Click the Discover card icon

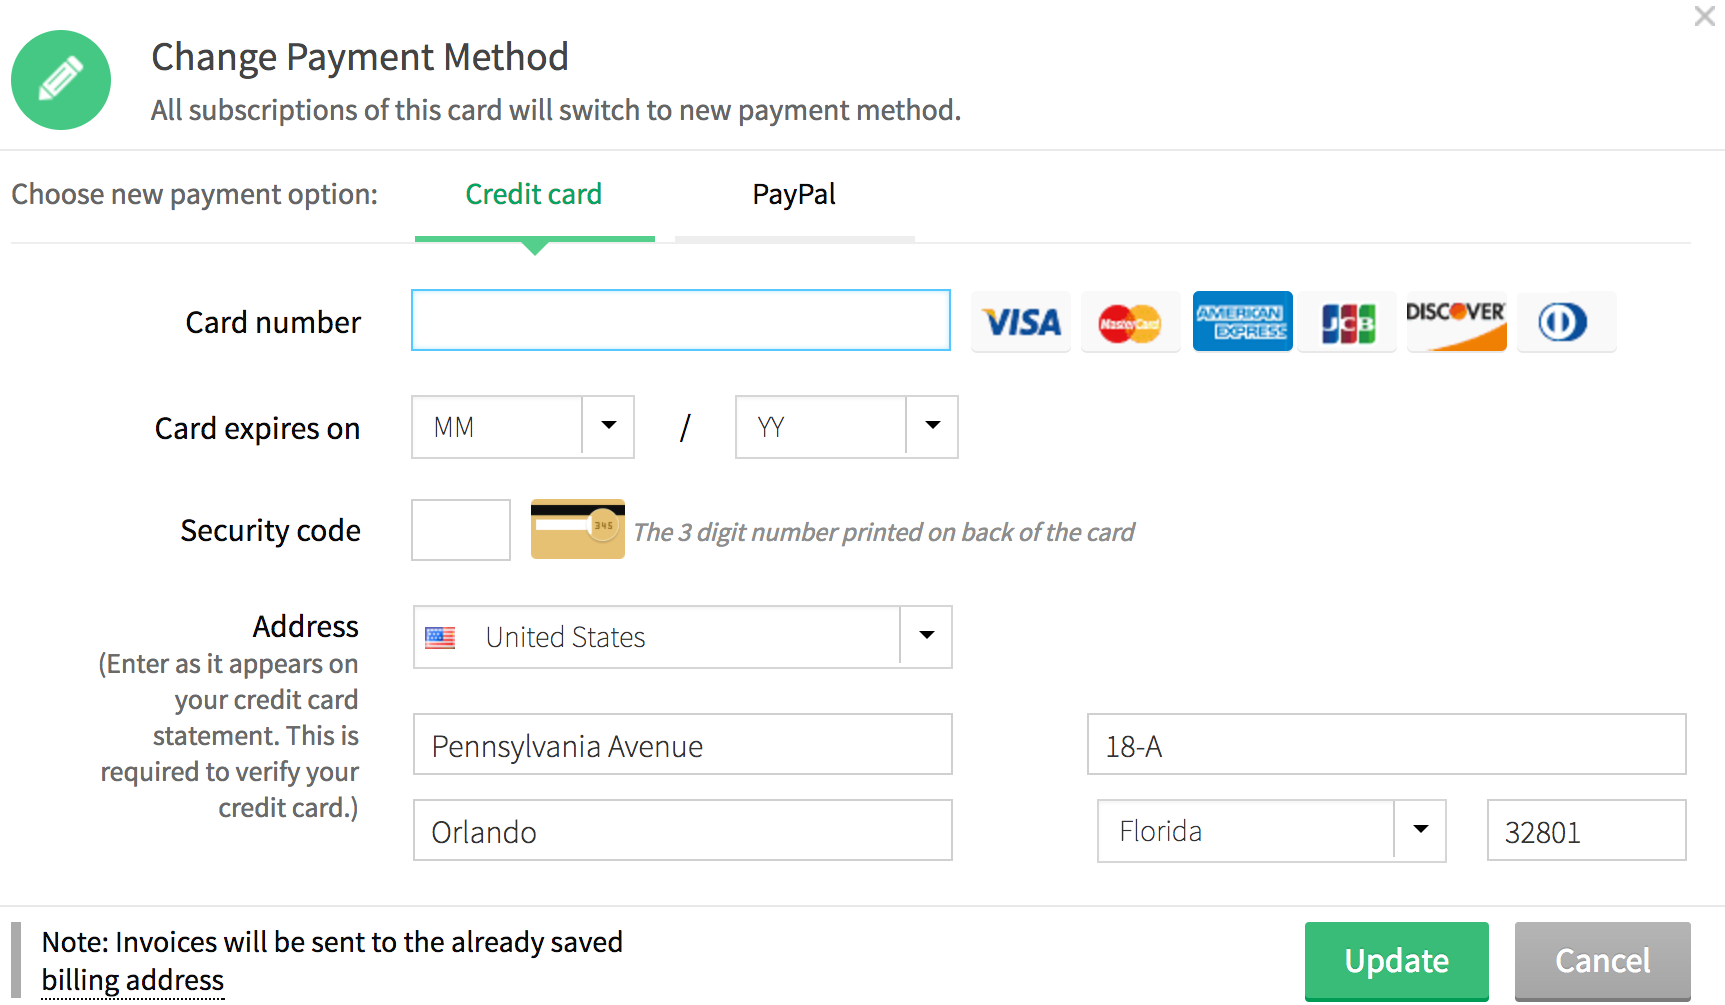click(1456, 322)
